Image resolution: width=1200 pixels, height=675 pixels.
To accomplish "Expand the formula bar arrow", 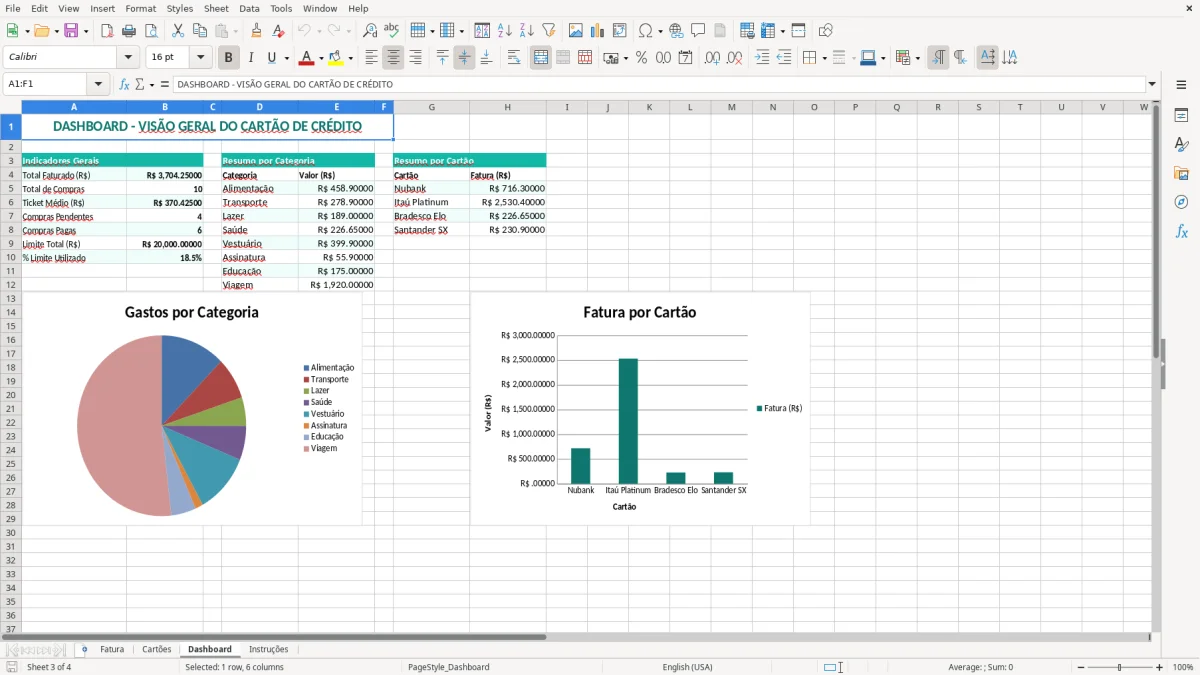I will tap(1152, 84).
